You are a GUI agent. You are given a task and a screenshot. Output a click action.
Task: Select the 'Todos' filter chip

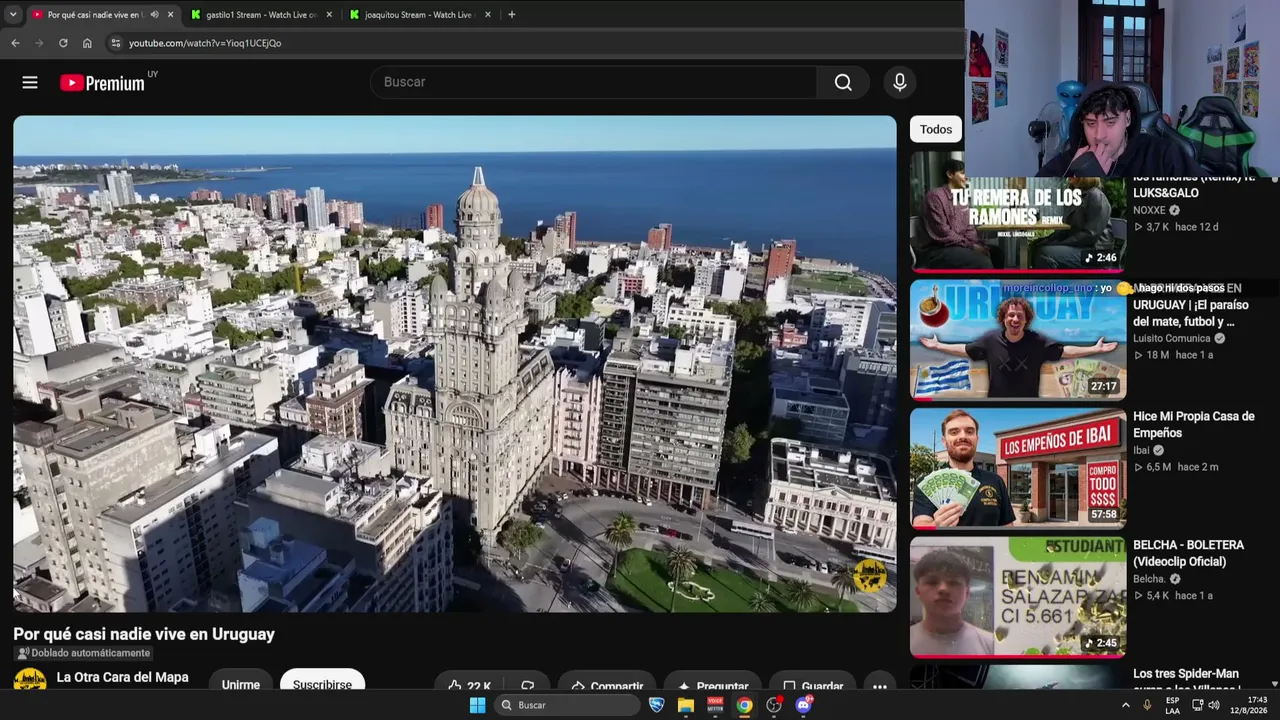936,129
